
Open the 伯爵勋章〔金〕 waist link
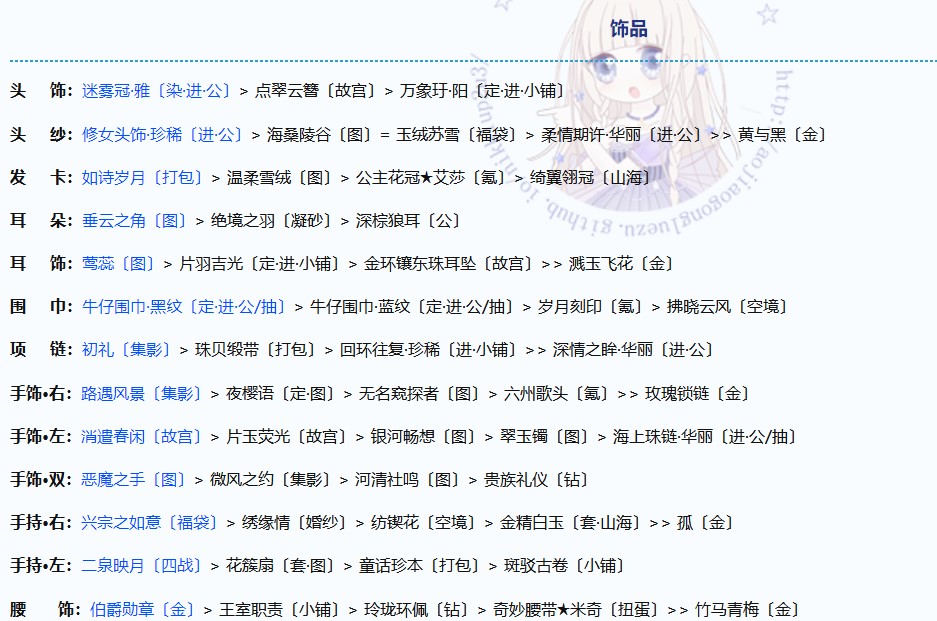pos(142,609)
